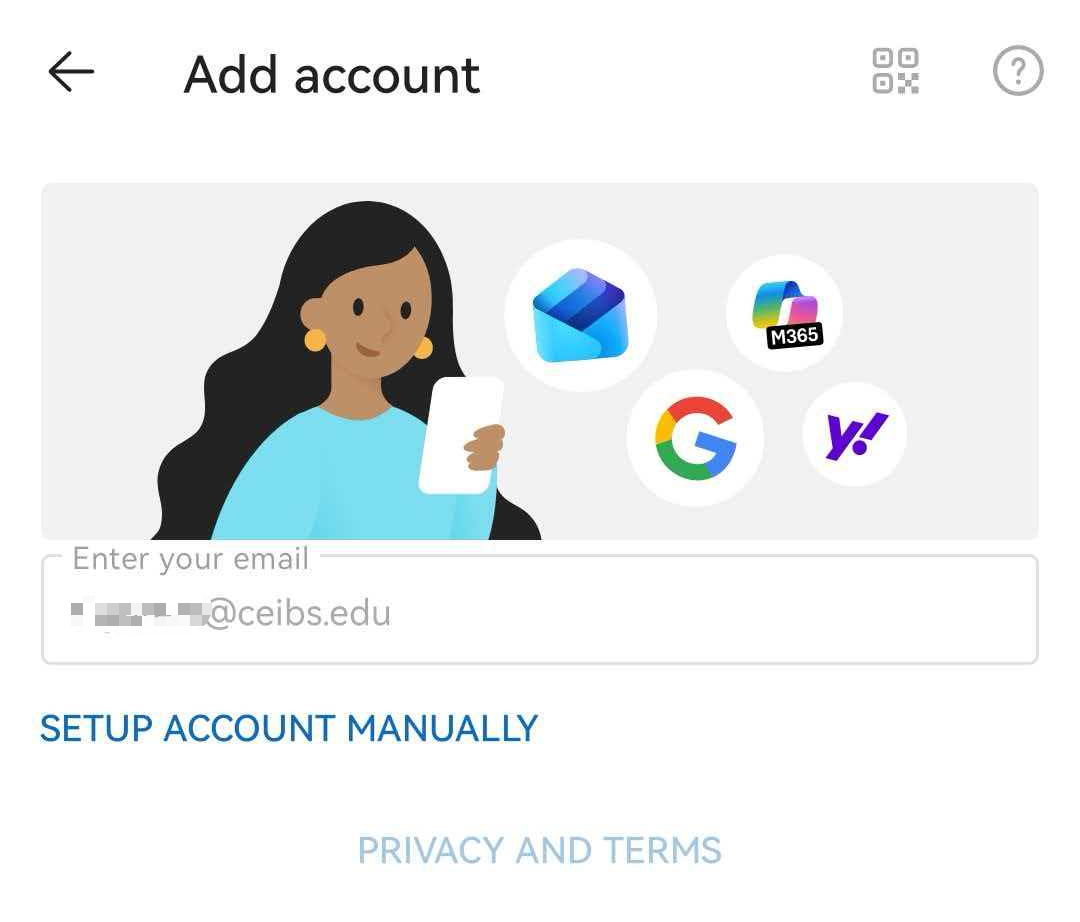
Task: Tap the Add account title text
Action: coord(331,74)
